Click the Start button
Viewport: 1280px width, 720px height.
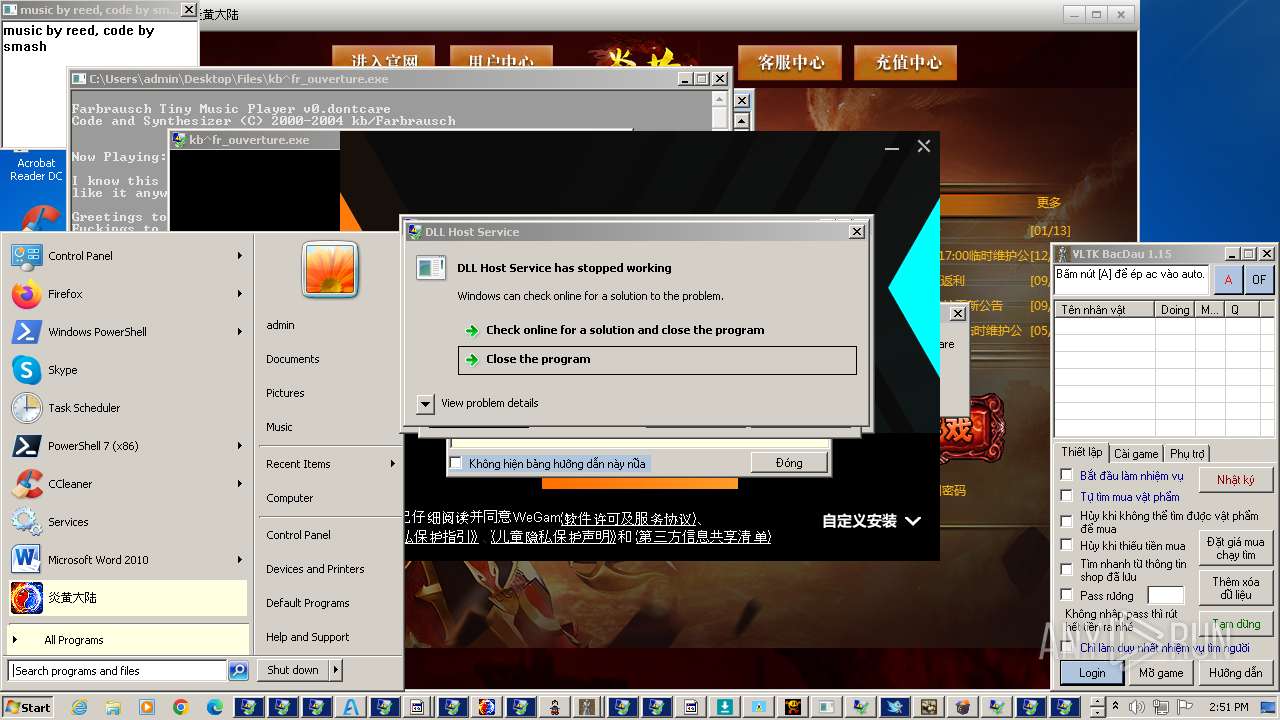tap(28, 707)
